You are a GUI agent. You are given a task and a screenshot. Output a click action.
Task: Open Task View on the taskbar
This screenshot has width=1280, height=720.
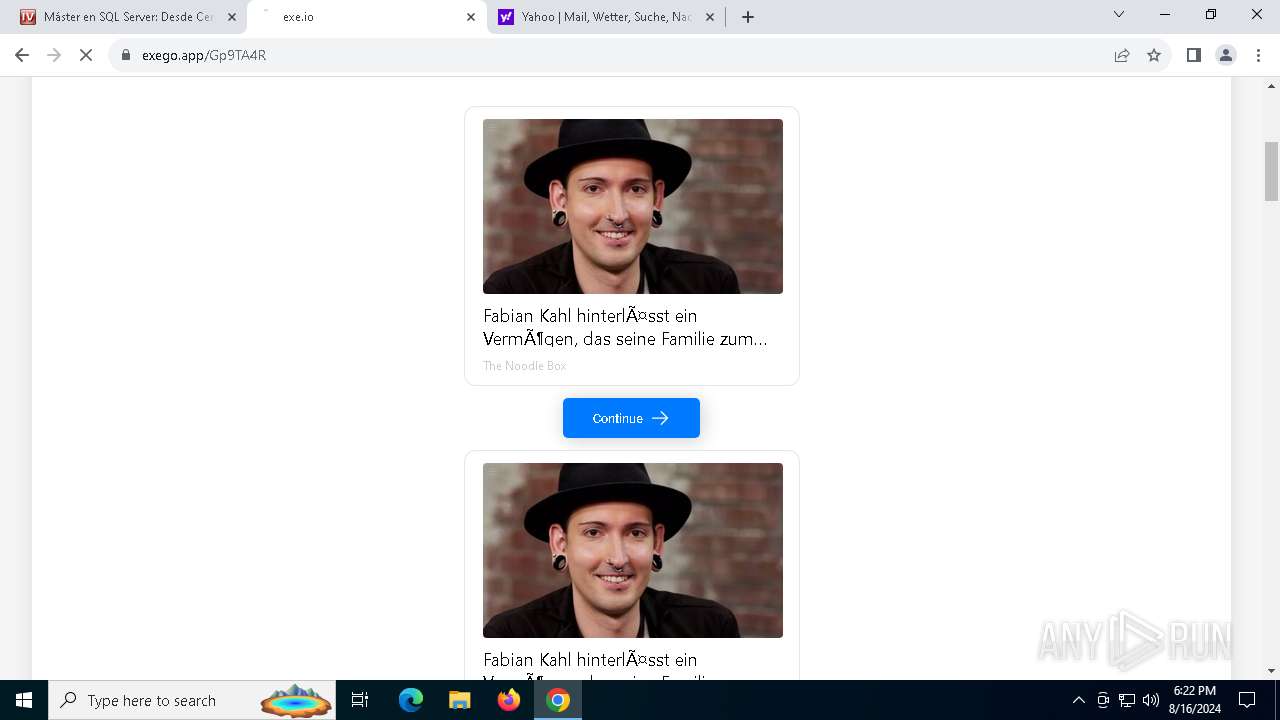click(x=360, y=700)
